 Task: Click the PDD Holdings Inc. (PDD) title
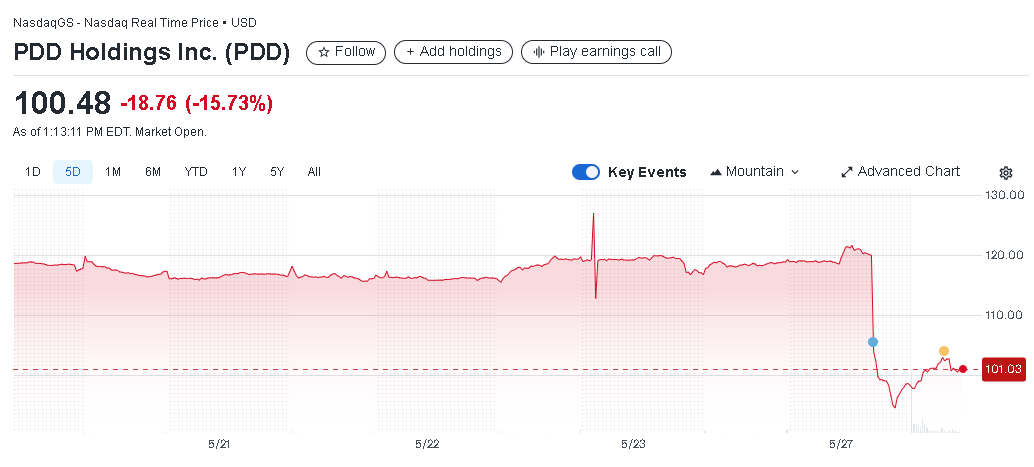tap(152, 53)
